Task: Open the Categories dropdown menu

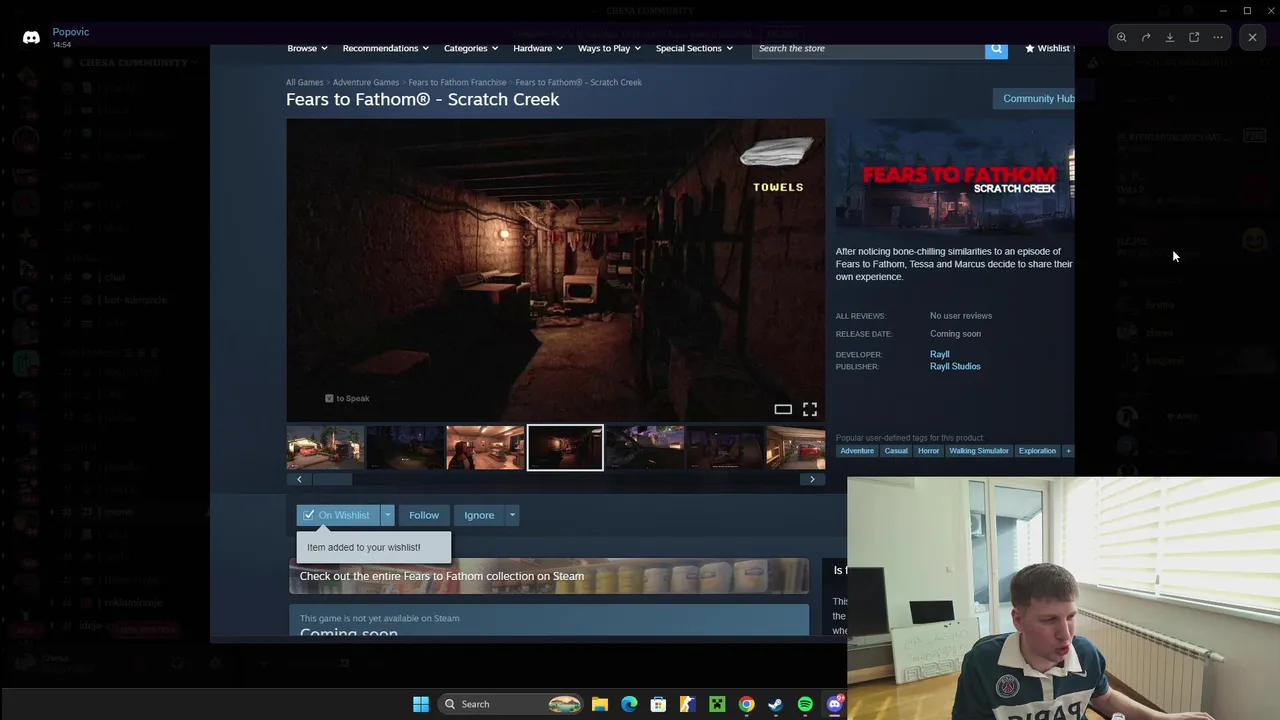Action: point(471,48)
